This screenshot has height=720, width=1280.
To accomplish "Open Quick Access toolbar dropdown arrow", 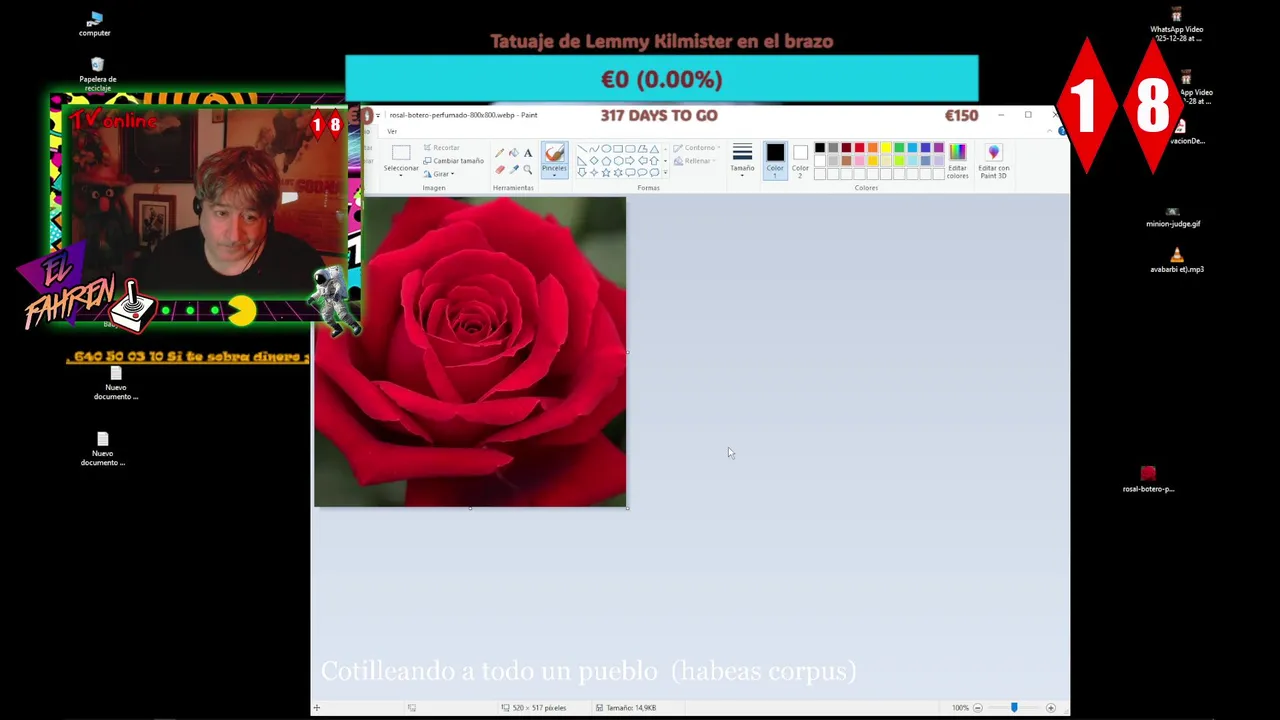I will 378,115.
